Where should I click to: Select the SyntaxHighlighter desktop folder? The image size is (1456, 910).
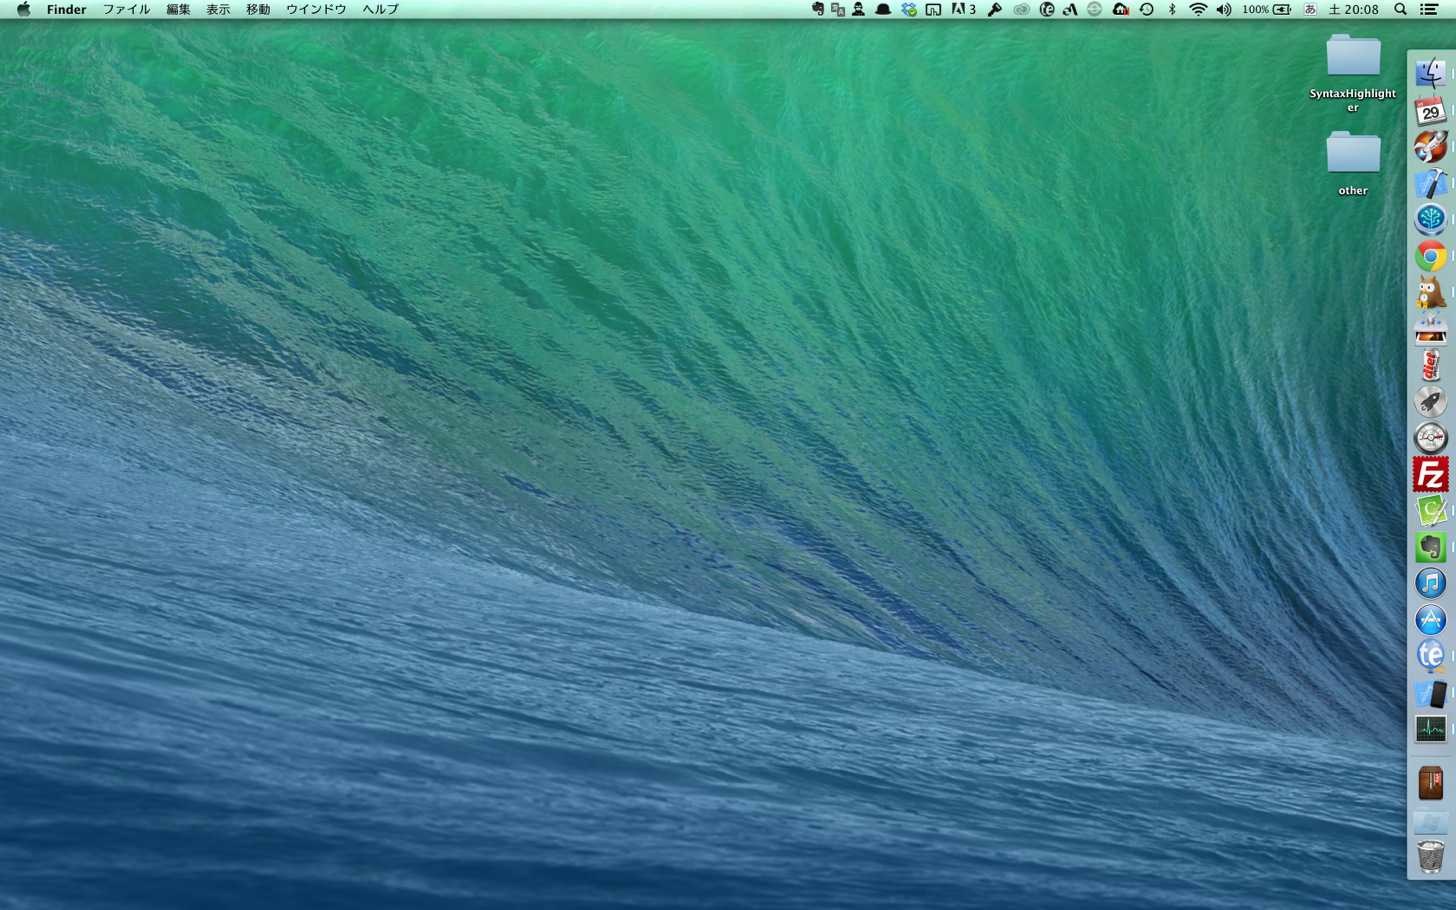click(x=1353, y=73)
